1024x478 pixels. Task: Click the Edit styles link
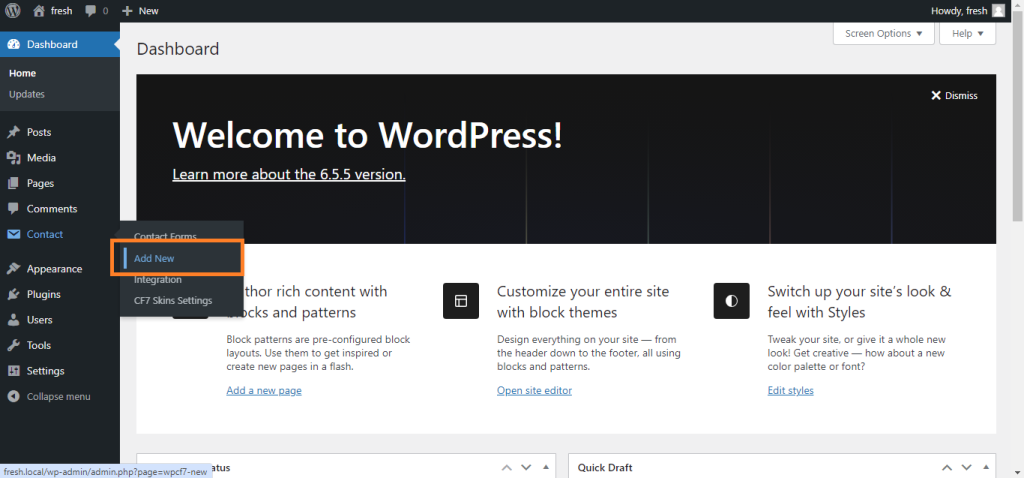(x=790, y=390)
